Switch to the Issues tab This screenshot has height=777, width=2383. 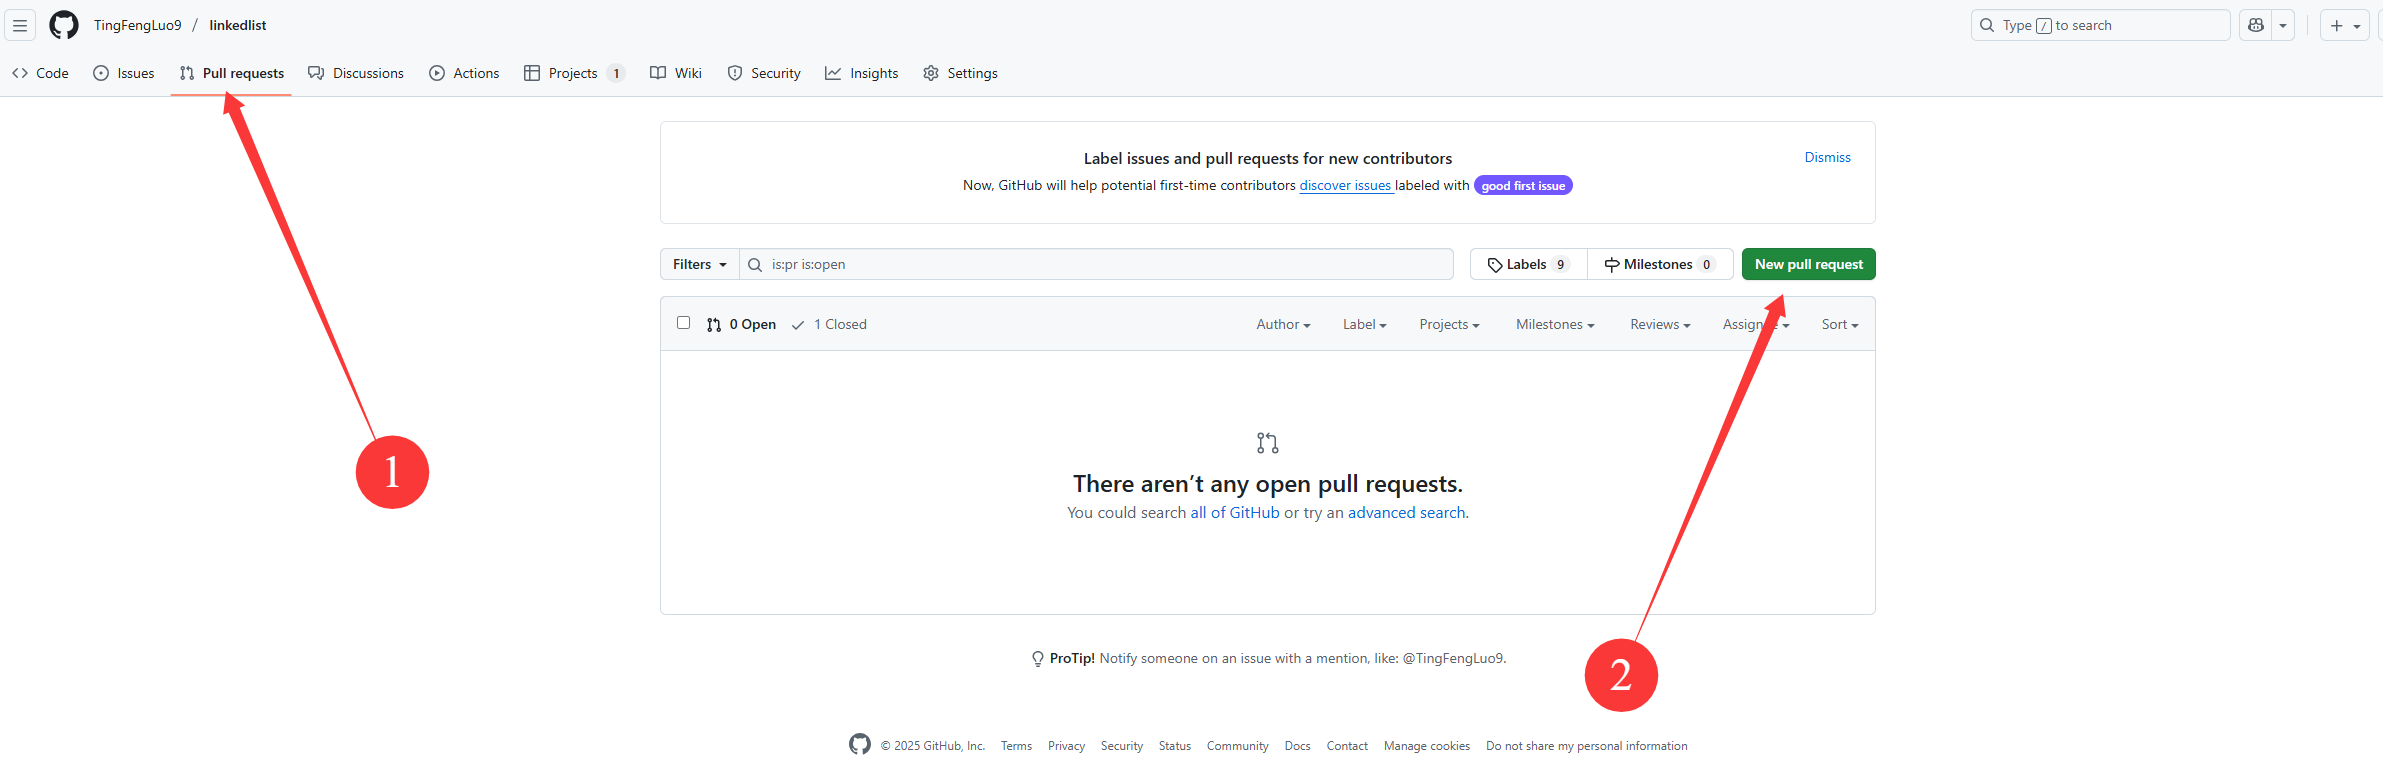(x=124, y=73)
